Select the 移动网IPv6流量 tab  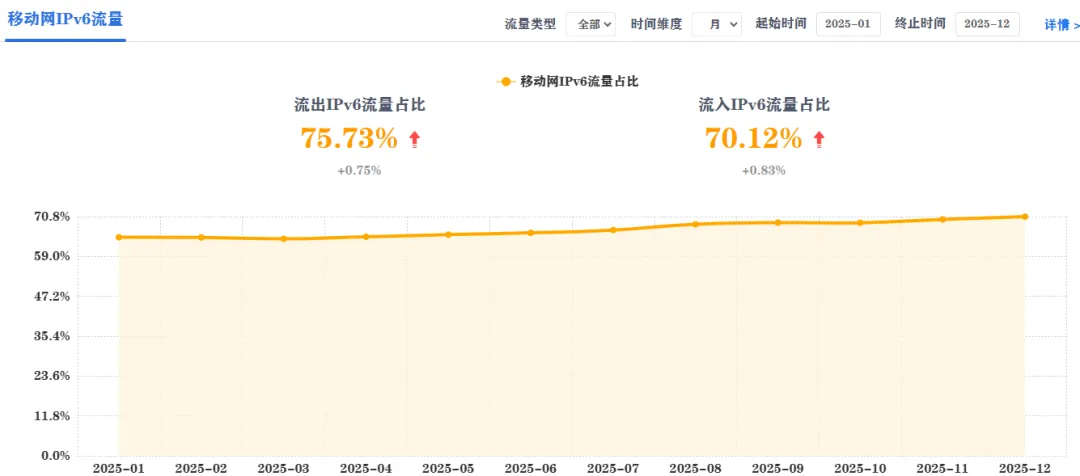click(65, 19)
